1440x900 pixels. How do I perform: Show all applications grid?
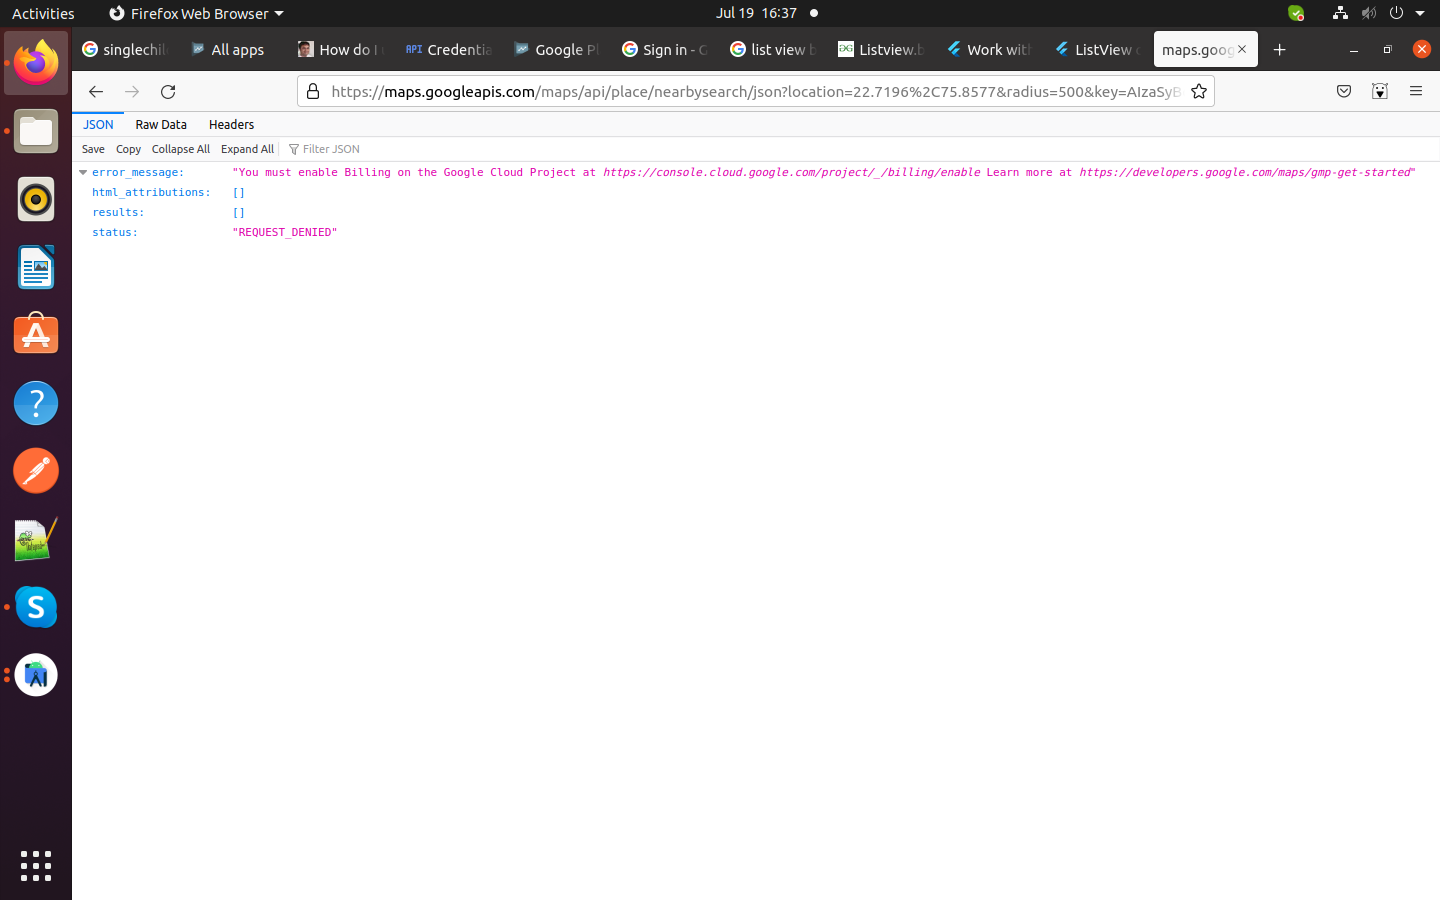tap(36, 866)
